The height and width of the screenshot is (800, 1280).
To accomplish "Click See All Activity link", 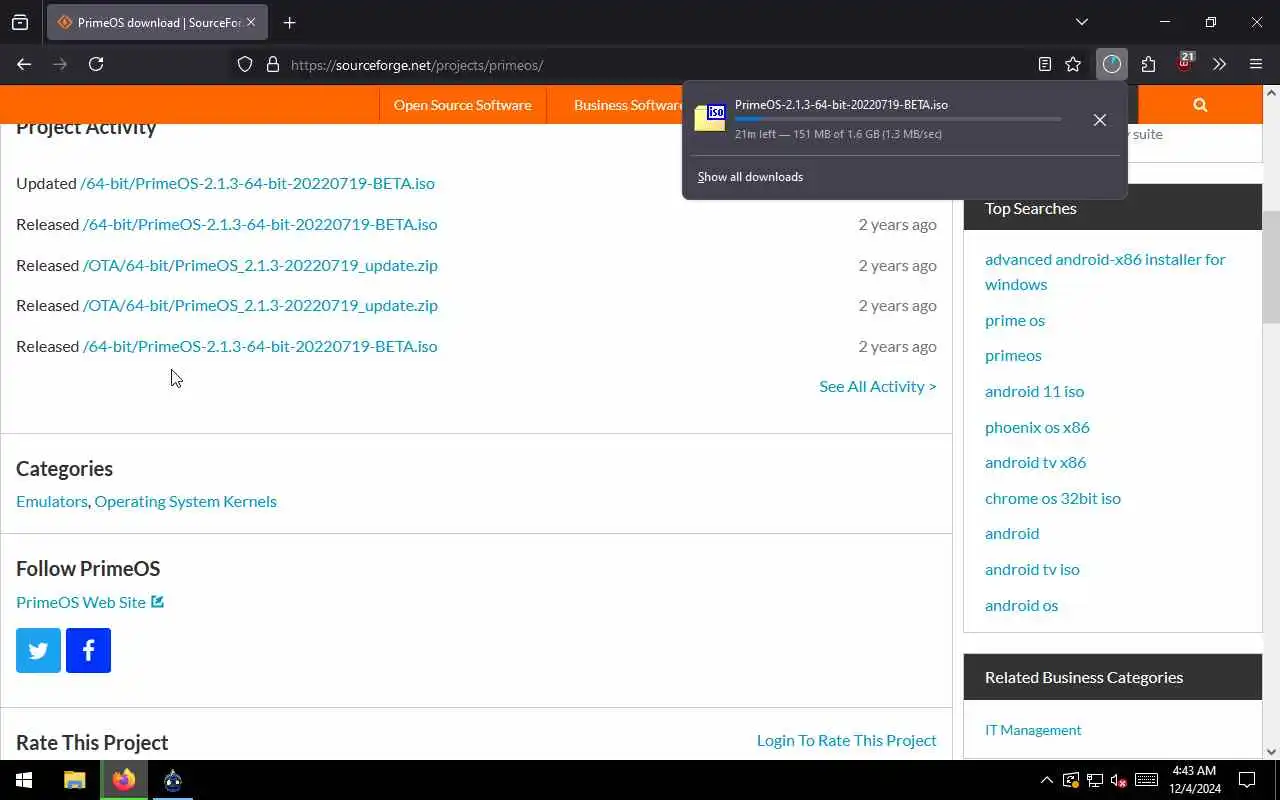I will (878, 386).
